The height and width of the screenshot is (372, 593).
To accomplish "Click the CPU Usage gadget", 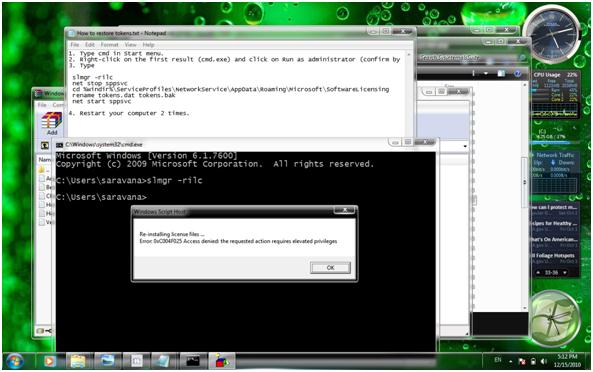I will (x=555, y=95).
